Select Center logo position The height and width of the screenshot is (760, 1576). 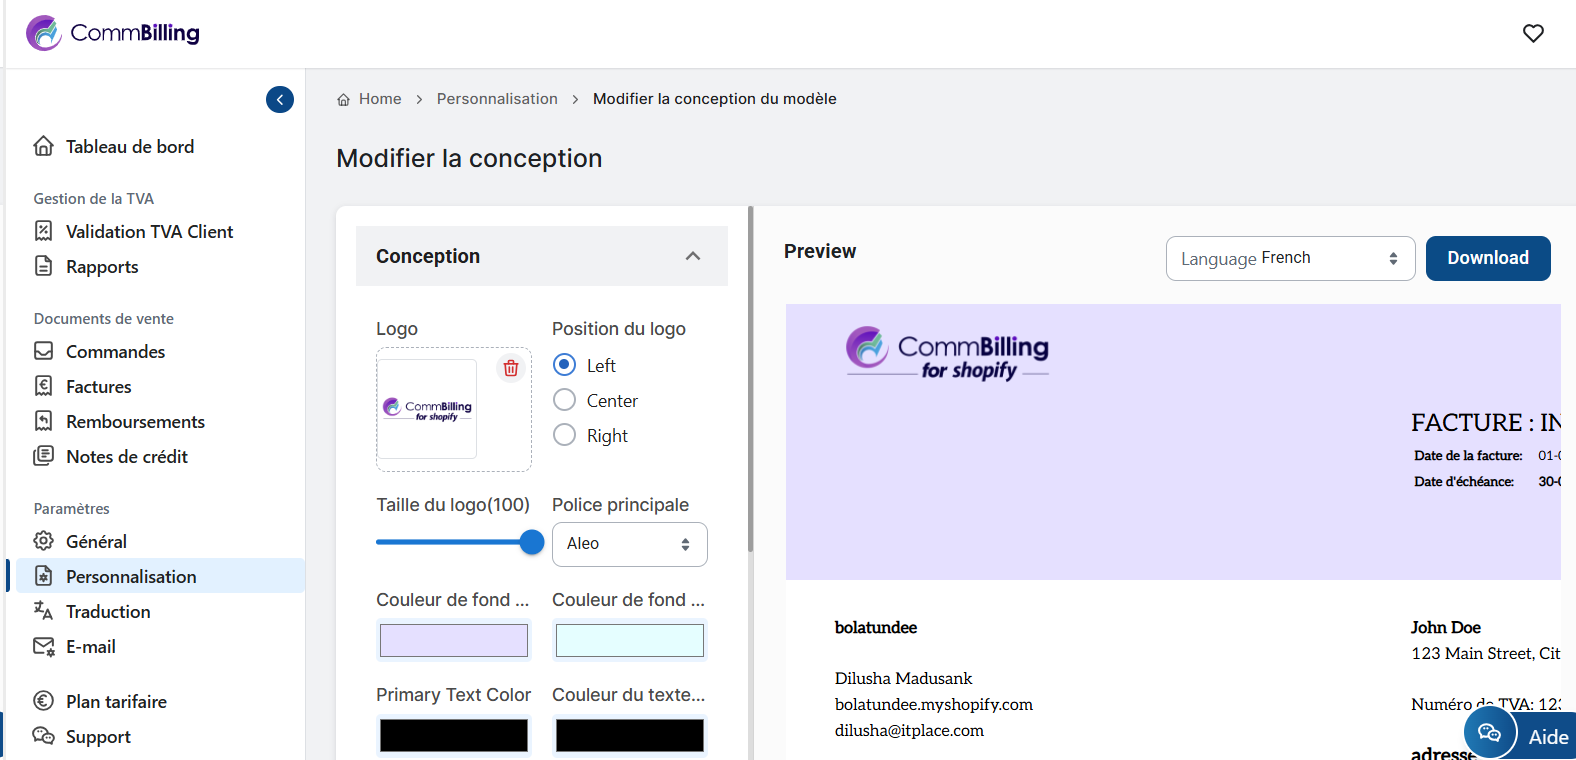[x=564, y=400]
